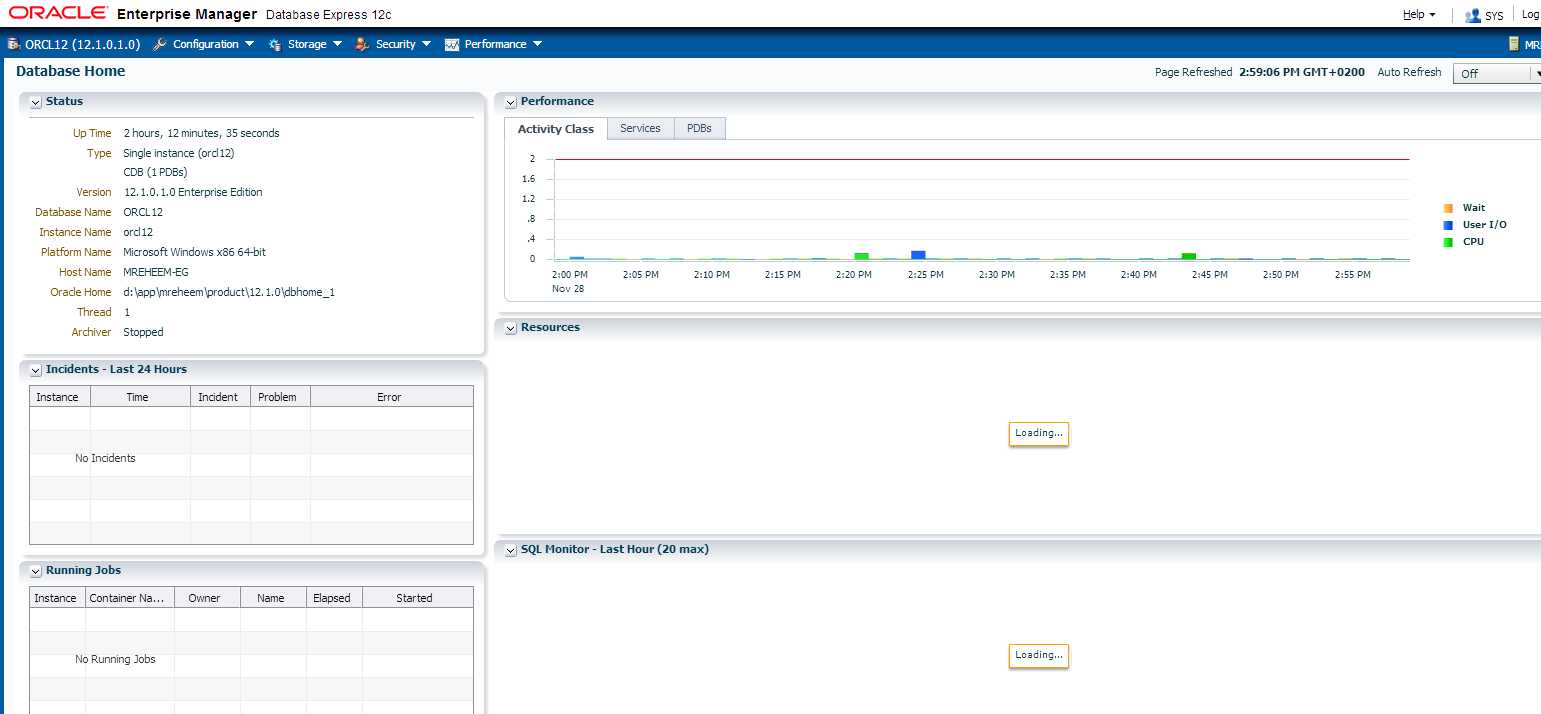Image resolution: width=1541 pixels, height=714 pixels.
Task: Click the Version value 12.1.0.1.0 Enterprise Edition
Action: [193, 192]
